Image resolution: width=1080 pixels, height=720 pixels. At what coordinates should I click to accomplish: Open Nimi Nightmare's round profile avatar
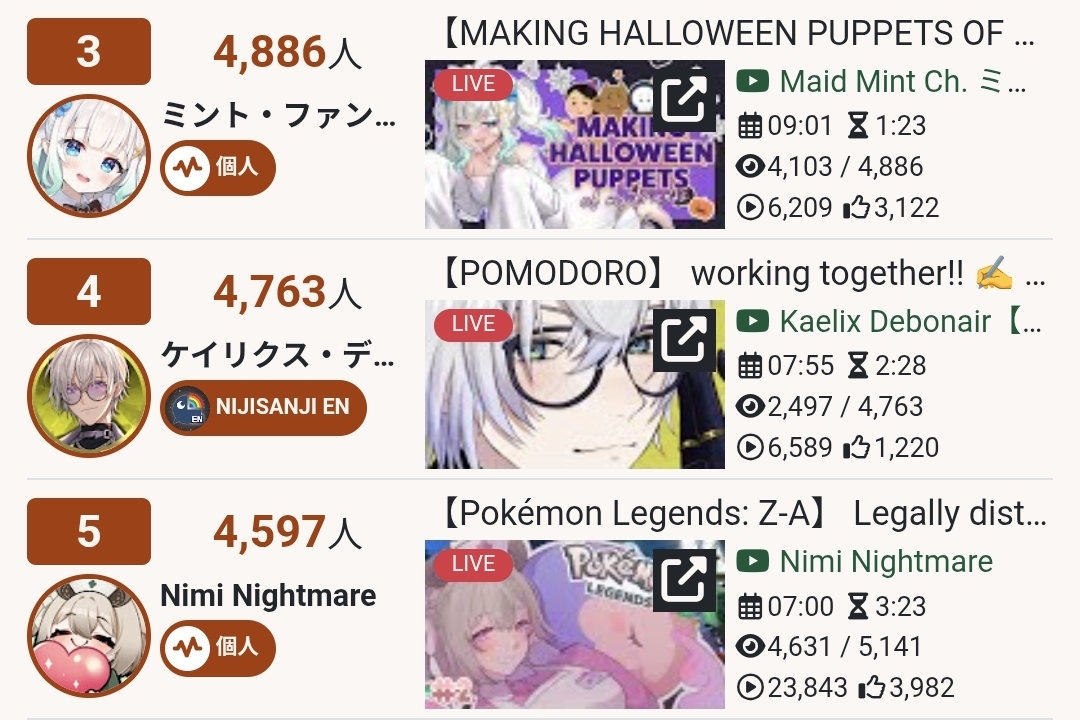tap(89, 635)
